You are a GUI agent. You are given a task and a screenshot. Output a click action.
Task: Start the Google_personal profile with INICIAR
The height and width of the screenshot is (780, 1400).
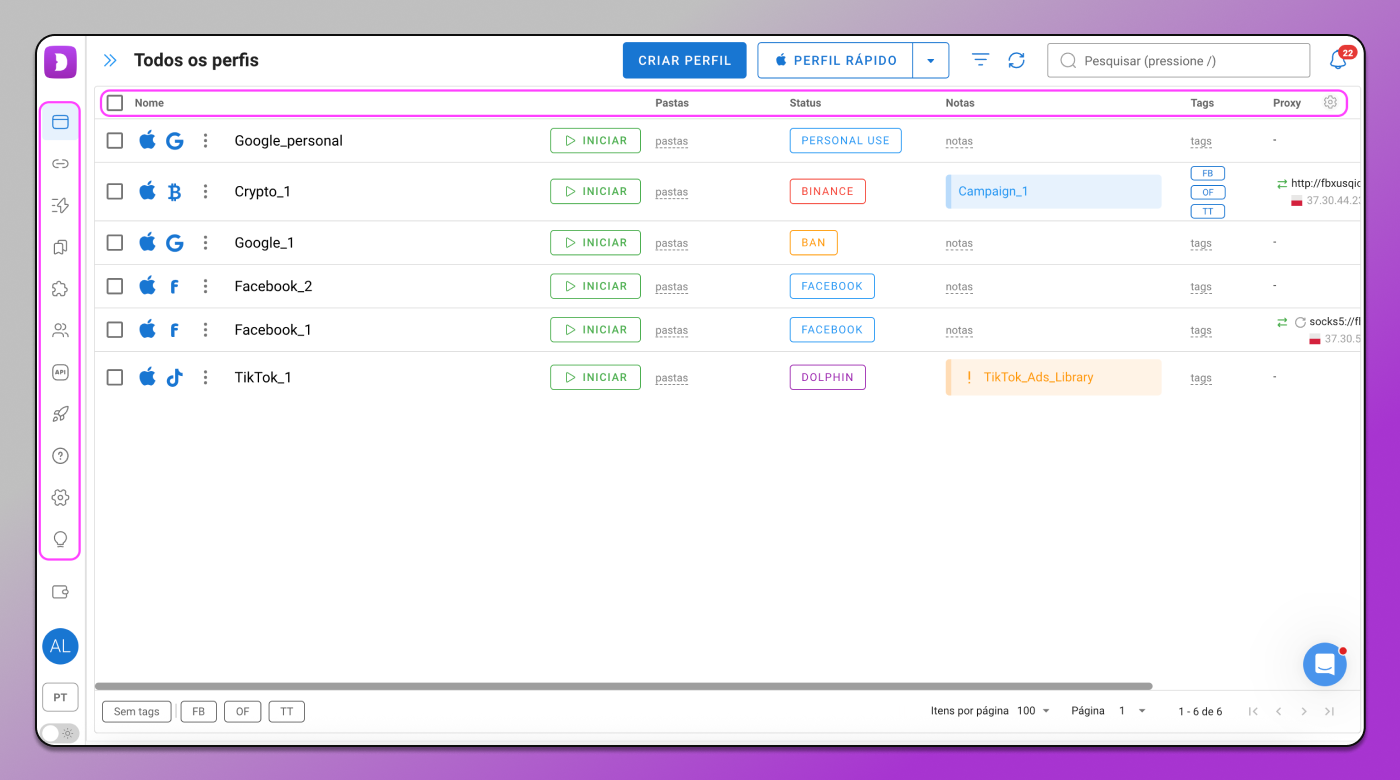coord(595,141)
